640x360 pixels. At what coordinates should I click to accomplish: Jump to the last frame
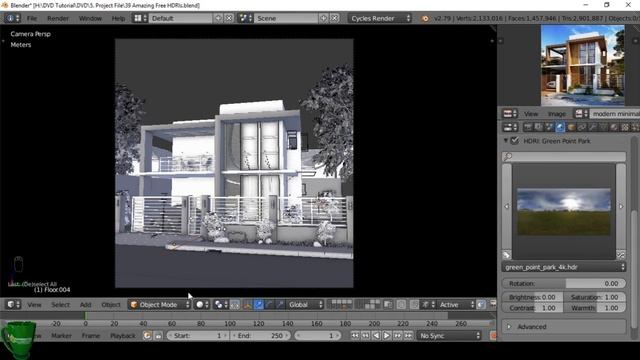[408, 336]
